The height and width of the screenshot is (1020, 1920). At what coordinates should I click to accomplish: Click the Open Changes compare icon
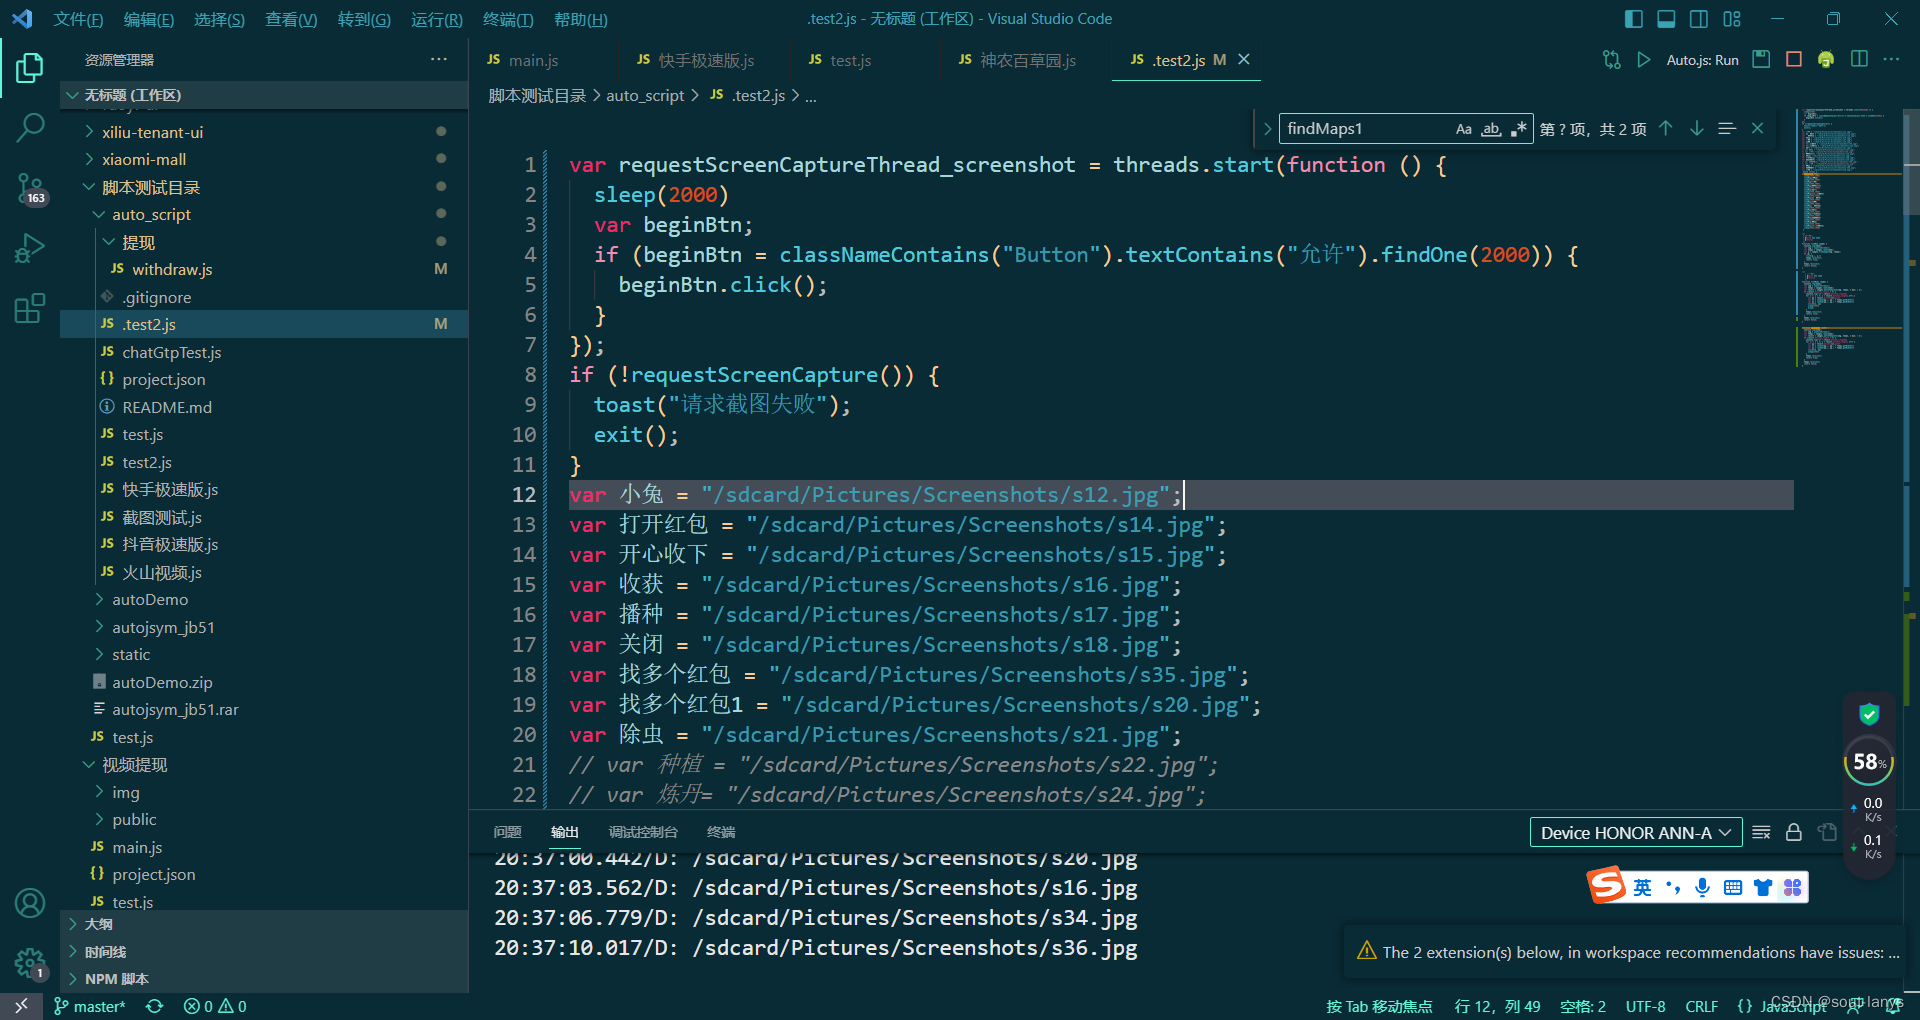[x=1611, y=60]
